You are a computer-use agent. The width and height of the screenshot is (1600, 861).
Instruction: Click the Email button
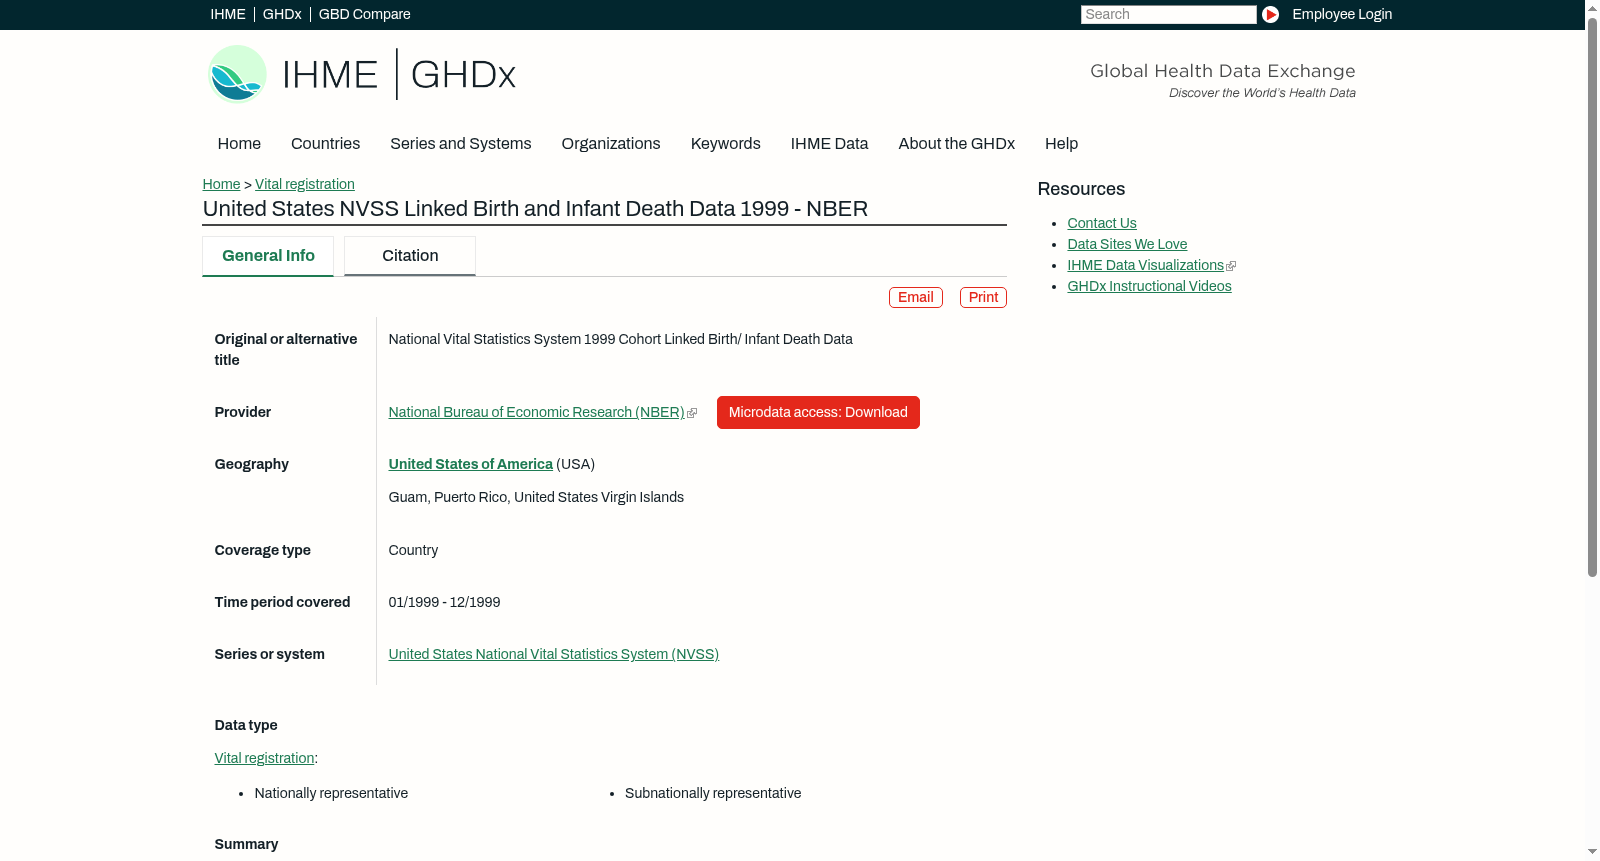tap(915, 297)
